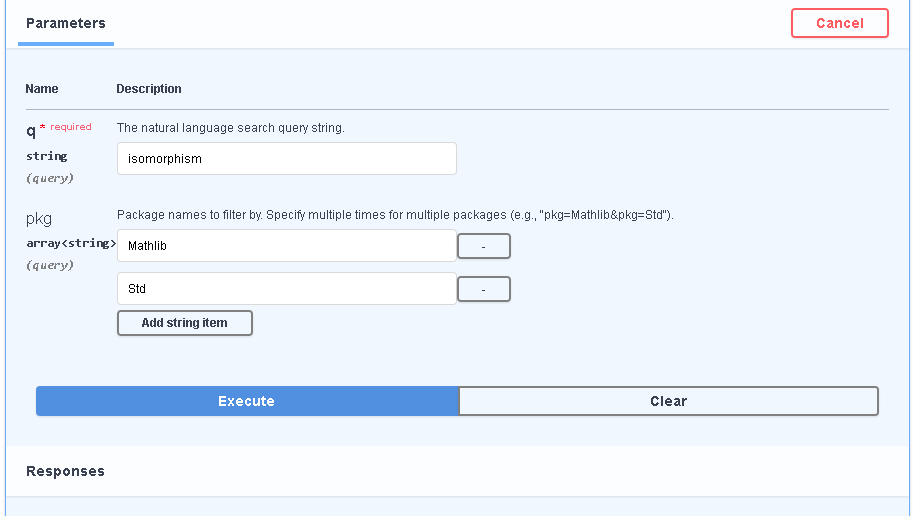Click the q parameter name label
Viewport: 914px width, 516px height.
pyautogui.click(x=31, y=129)
